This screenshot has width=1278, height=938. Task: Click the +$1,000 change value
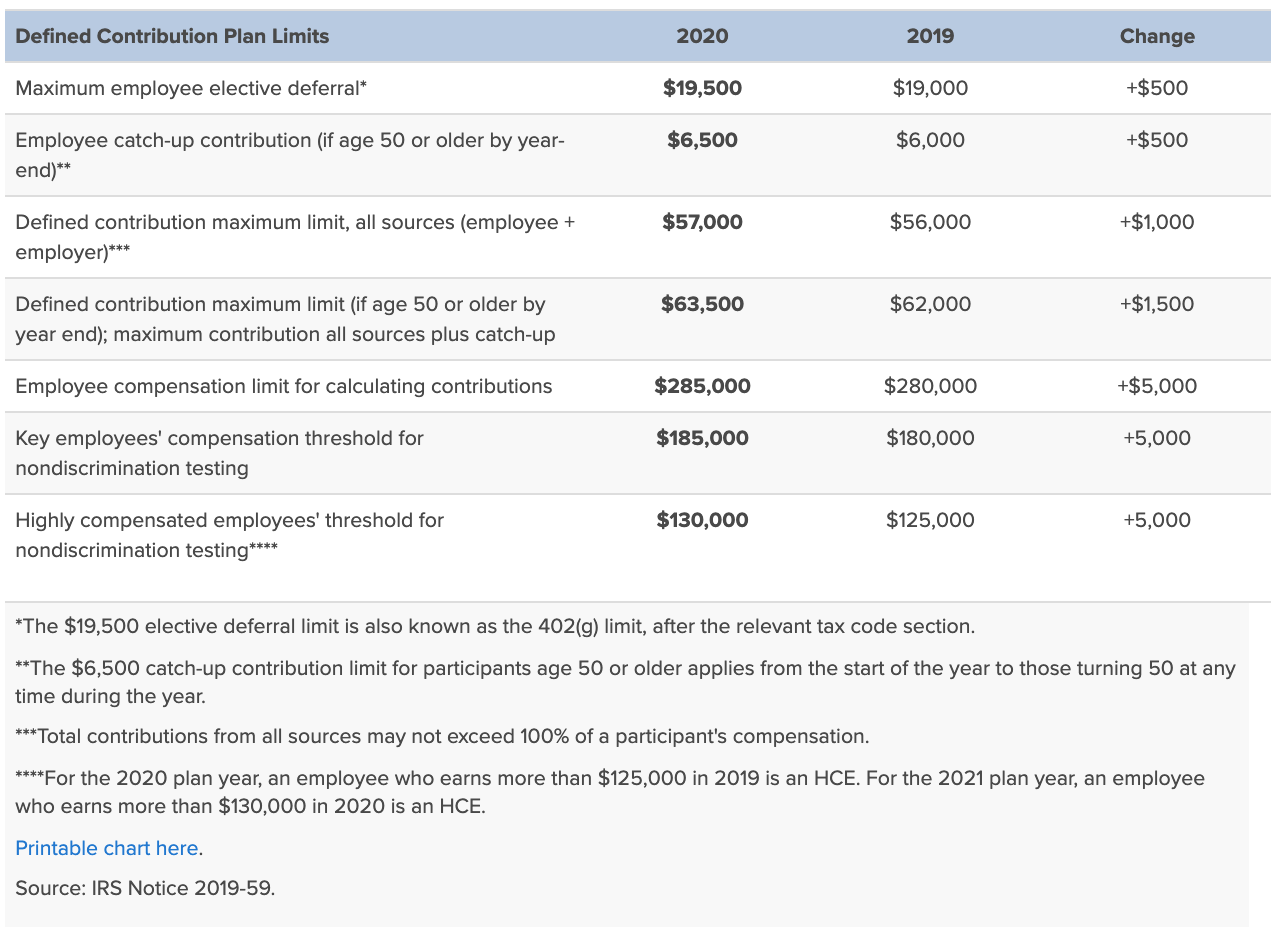1157,222
